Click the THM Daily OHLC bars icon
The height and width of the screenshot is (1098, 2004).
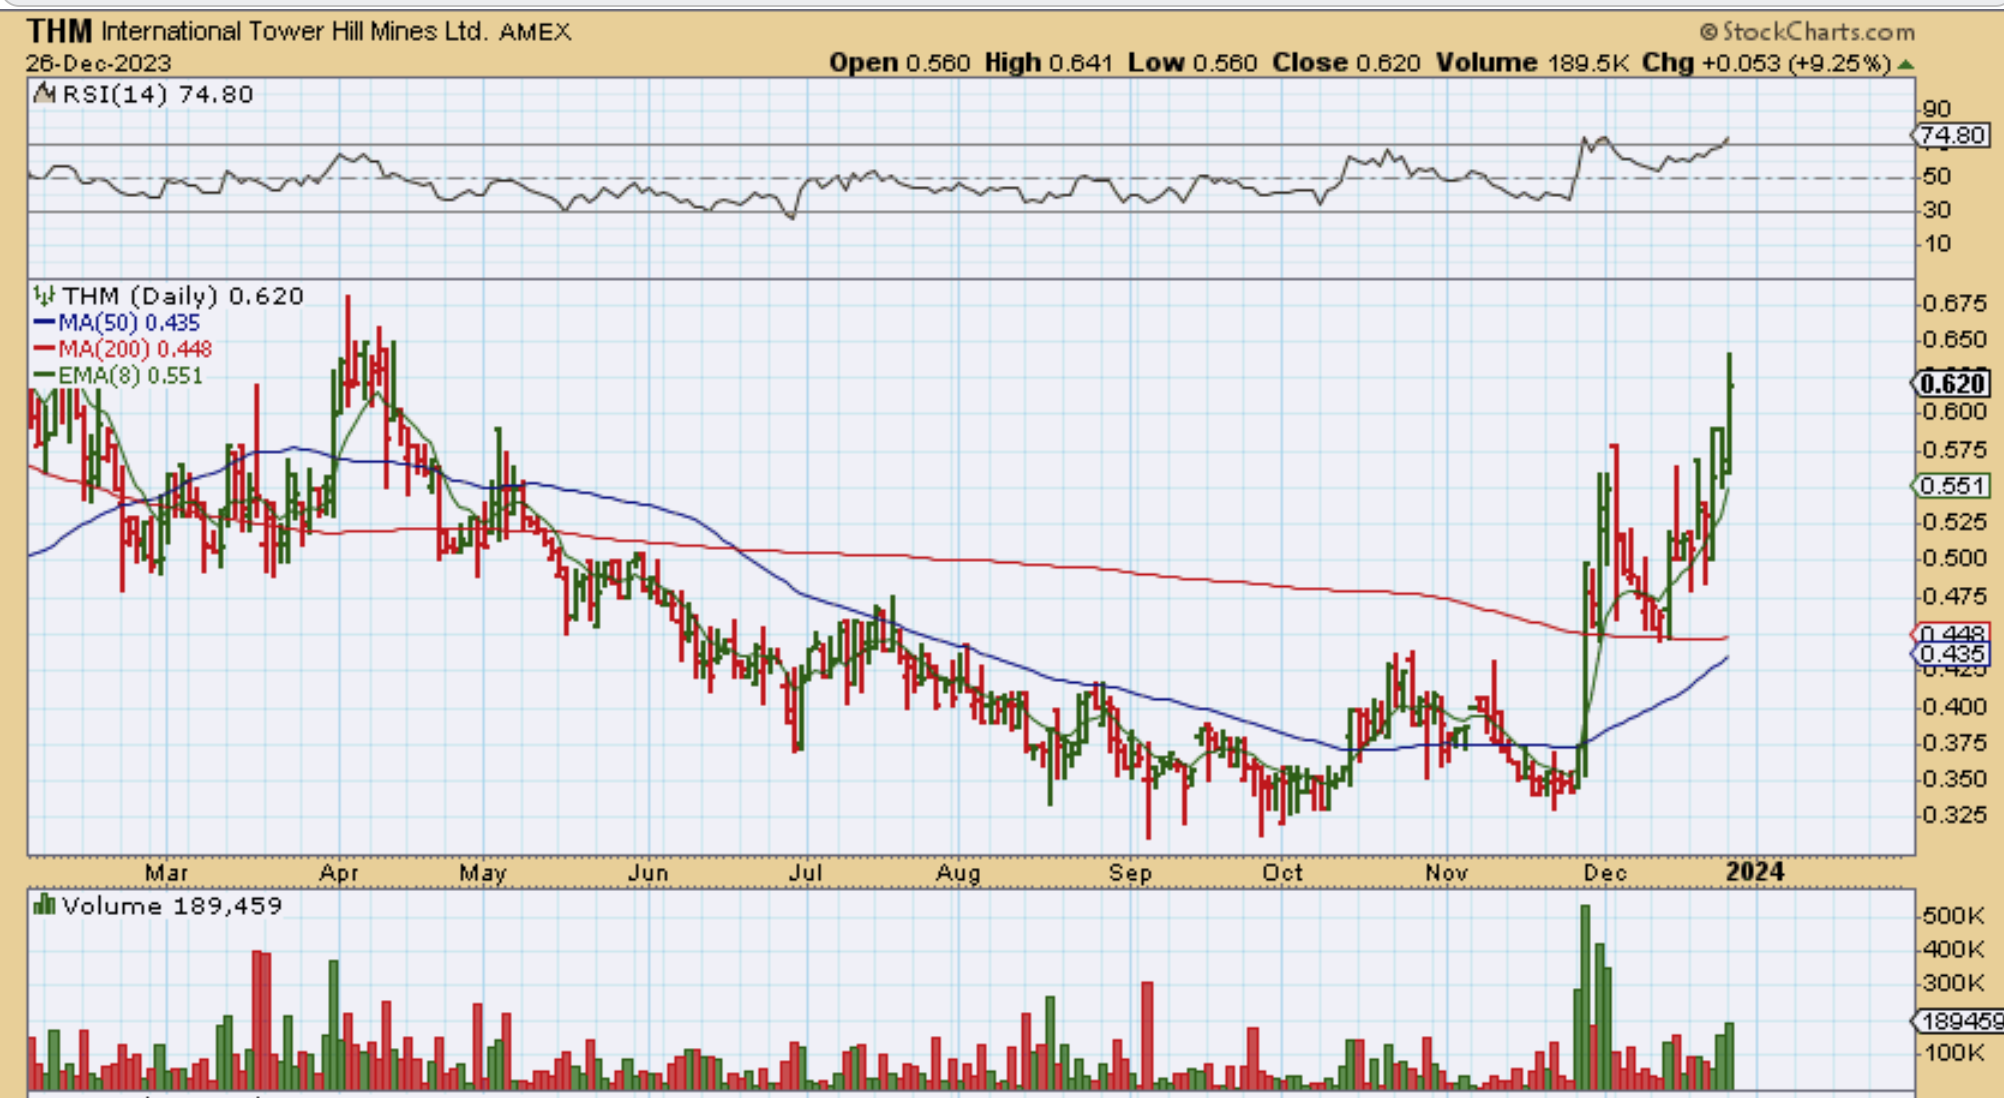(x=43, y=296)
